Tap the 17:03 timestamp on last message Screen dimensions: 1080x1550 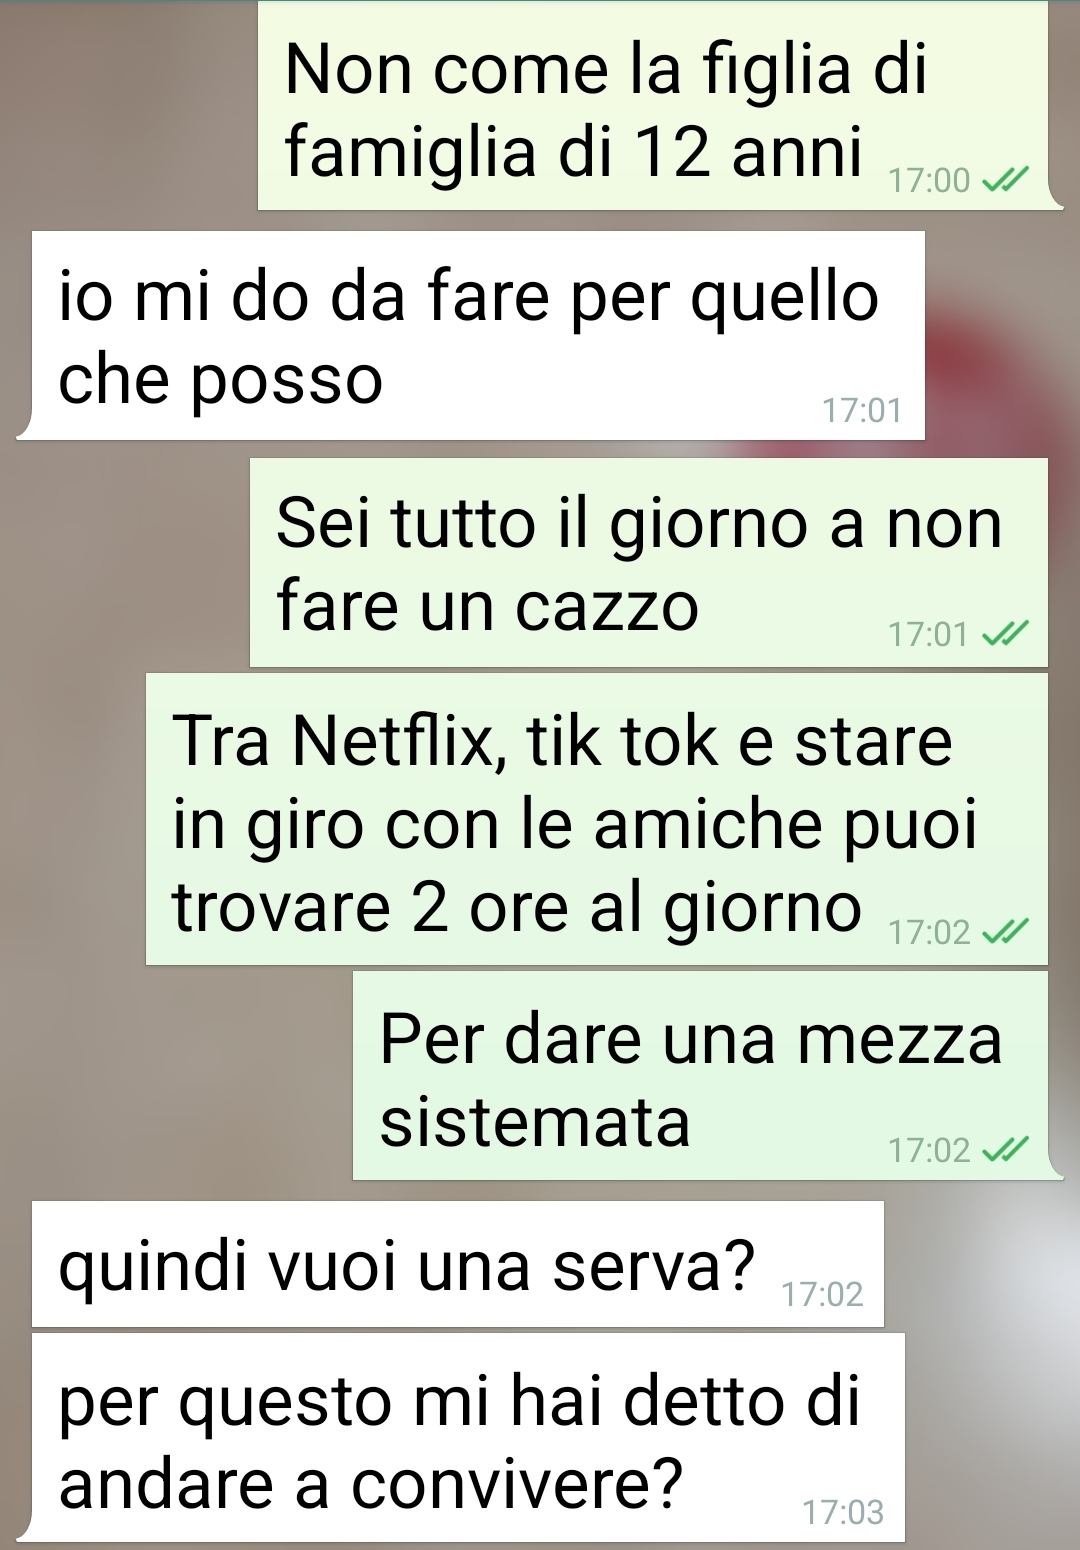843,1513
